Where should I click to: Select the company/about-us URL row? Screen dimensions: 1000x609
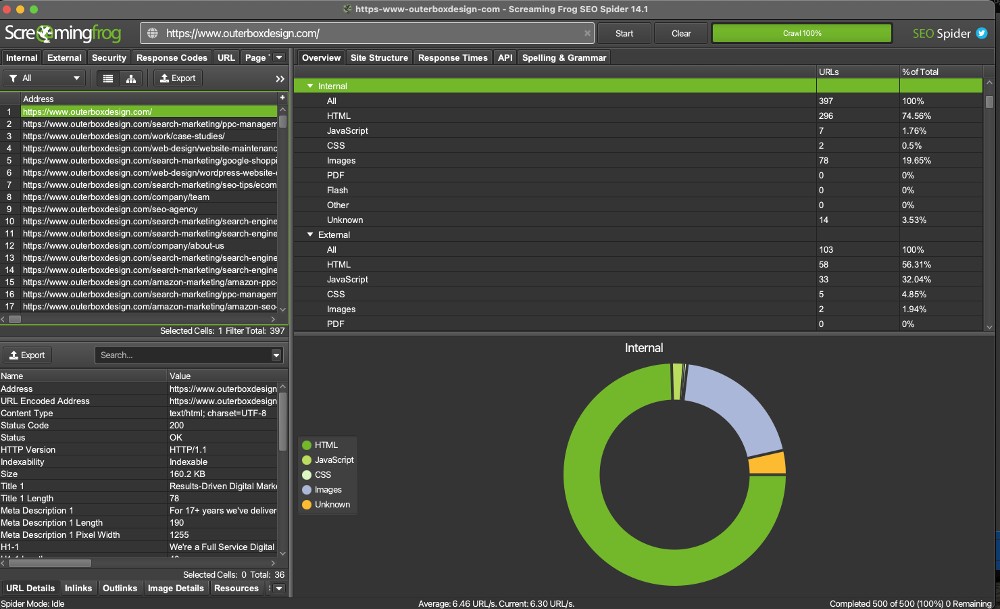(x=149, y=246)
